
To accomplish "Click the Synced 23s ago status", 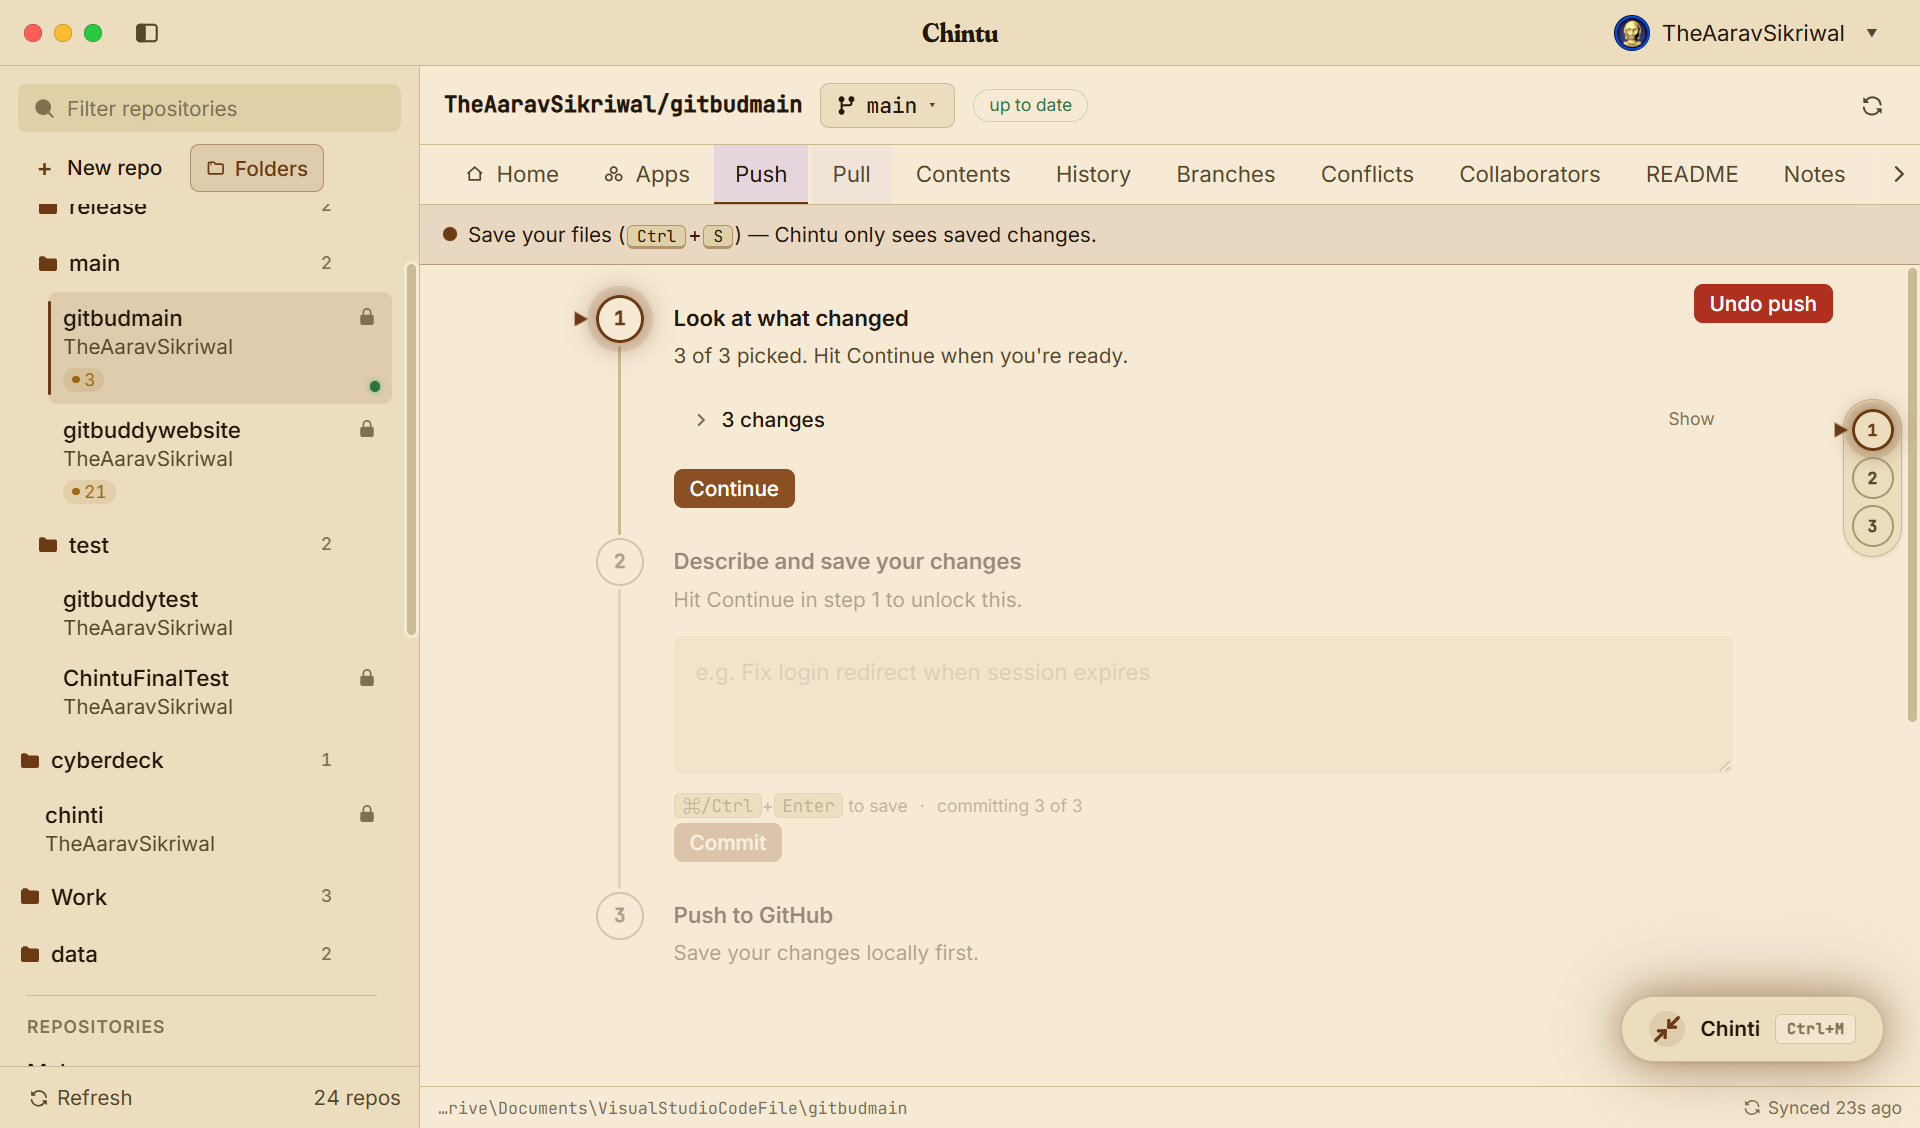I will click(x=1822, y=1108).
